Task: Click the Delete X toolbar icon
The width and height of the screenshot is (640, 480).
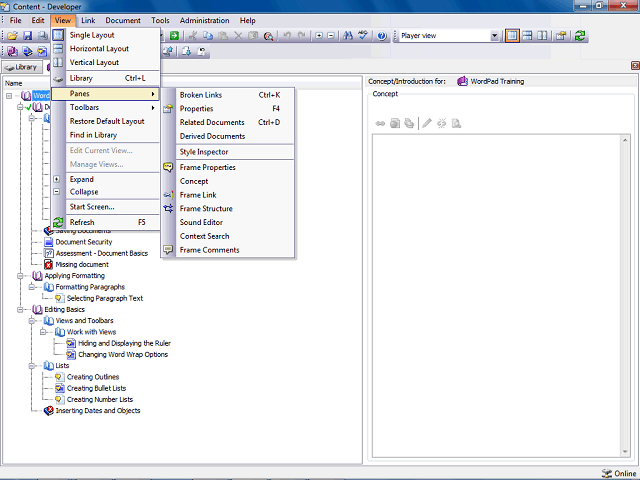Action: pyautogui.click(x=238, y=36)
